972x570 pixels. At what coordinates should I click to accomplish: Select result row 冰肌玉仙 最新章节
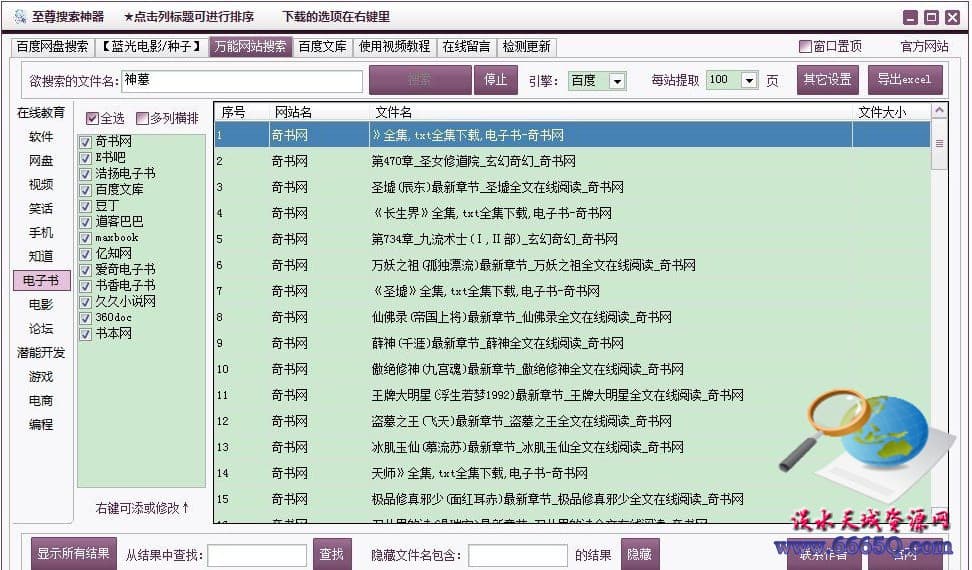point(572,447)
